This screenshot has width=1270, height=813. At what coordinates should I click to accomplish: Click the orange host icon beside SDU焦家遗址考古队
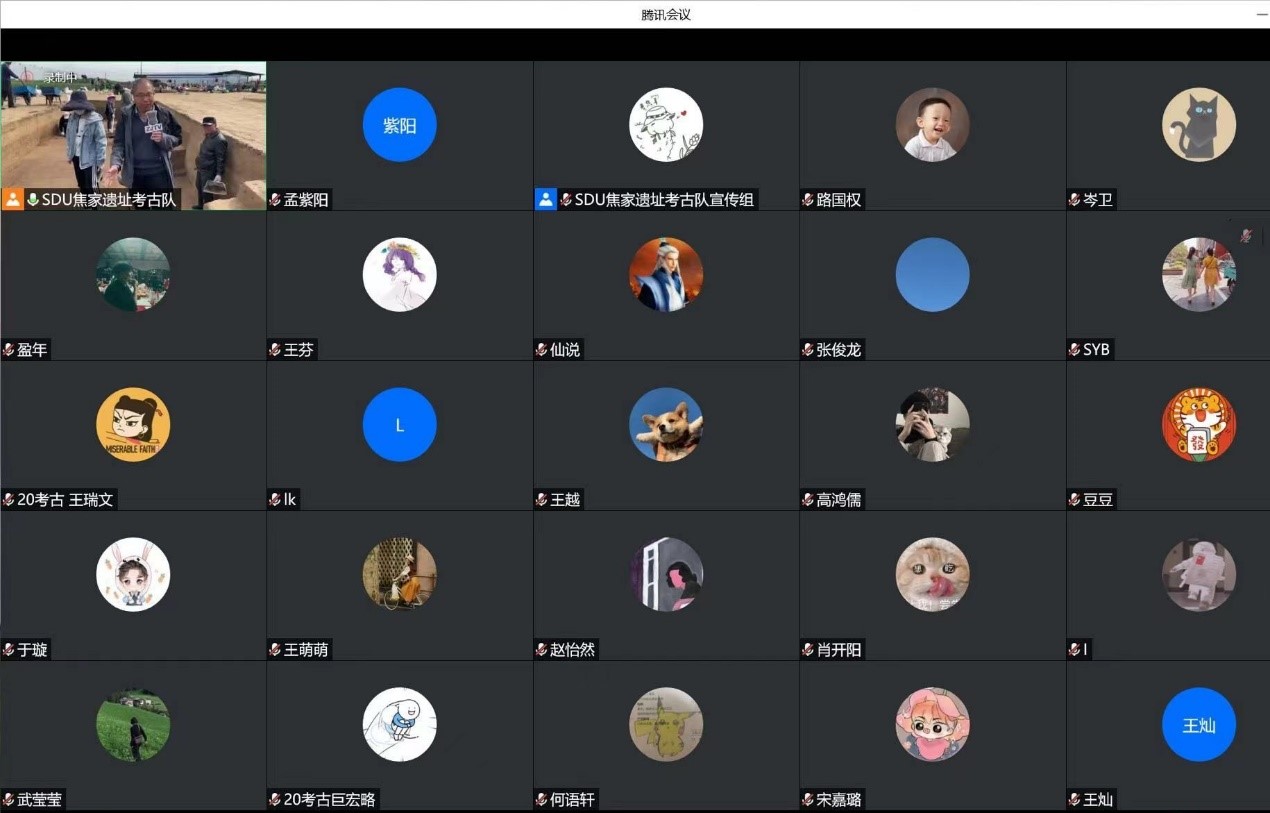12,199
